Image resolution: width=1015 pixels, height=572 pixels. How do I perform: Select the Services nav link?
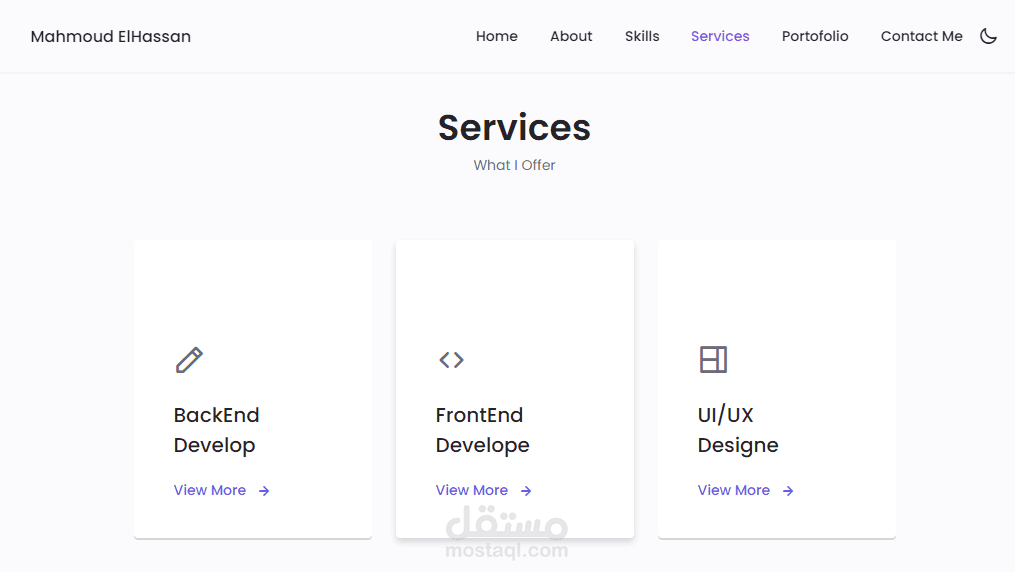click(x=720, y=36)
